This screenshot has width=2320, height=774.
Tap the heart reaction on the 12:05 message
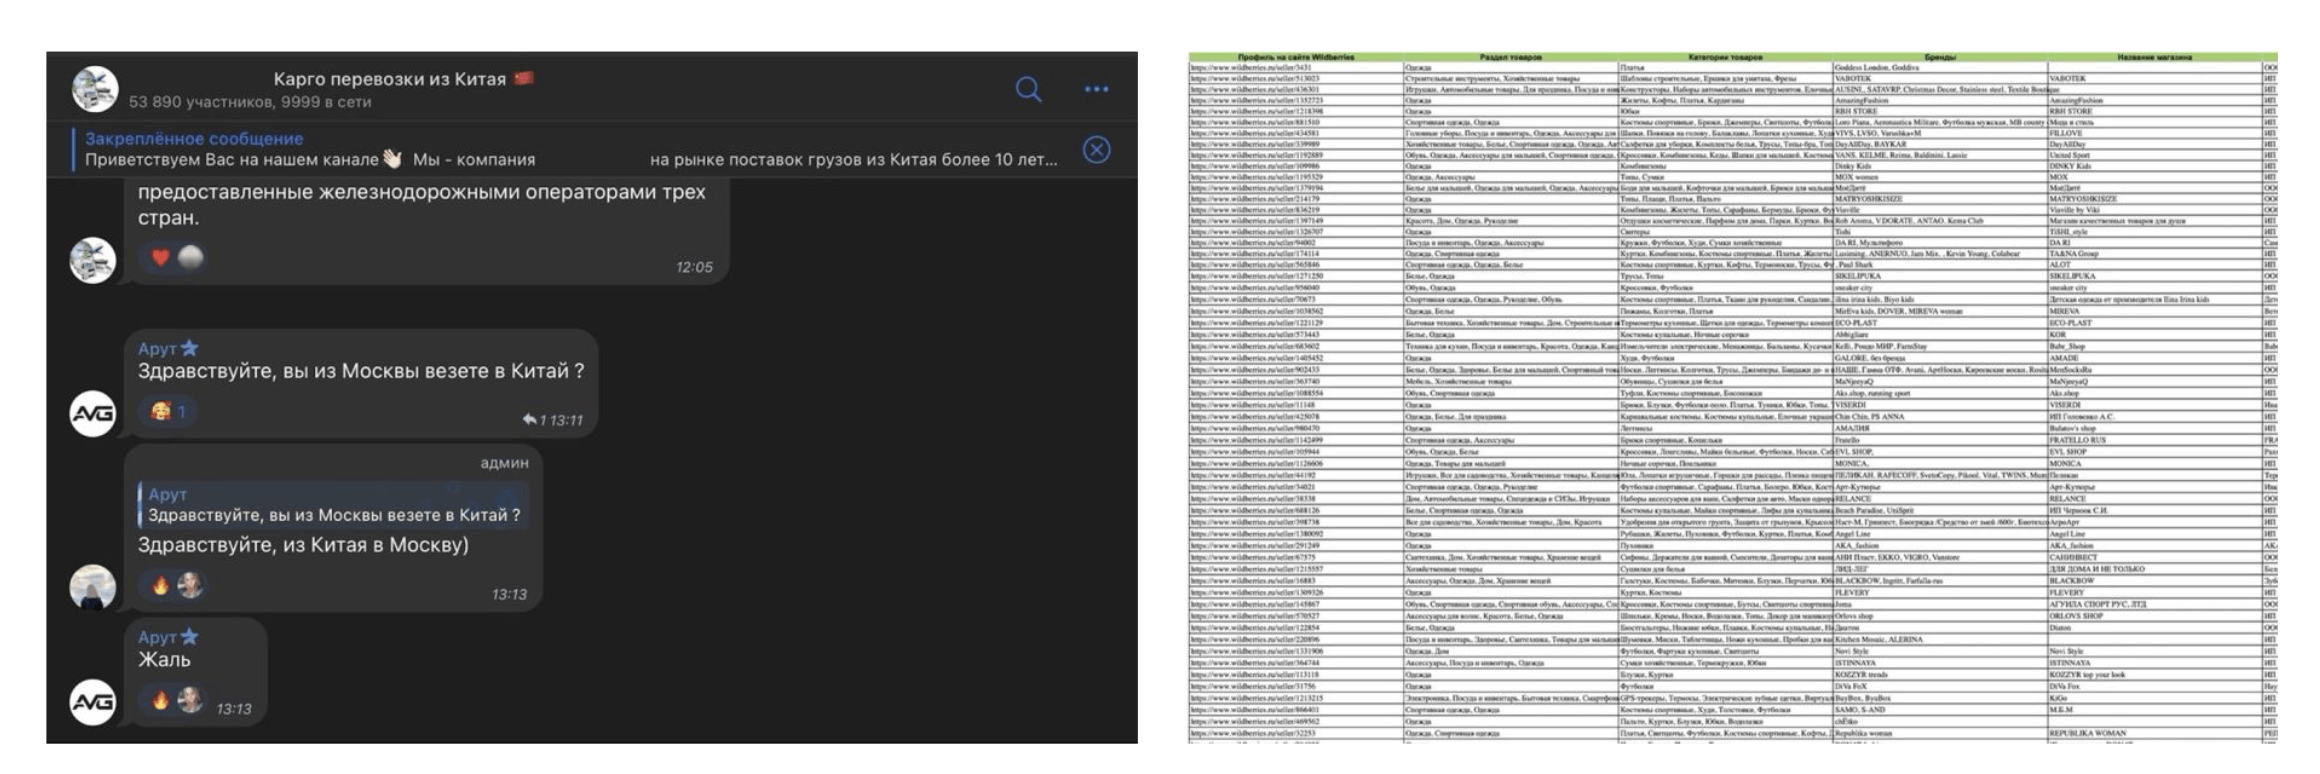click(x=160, y=258)
